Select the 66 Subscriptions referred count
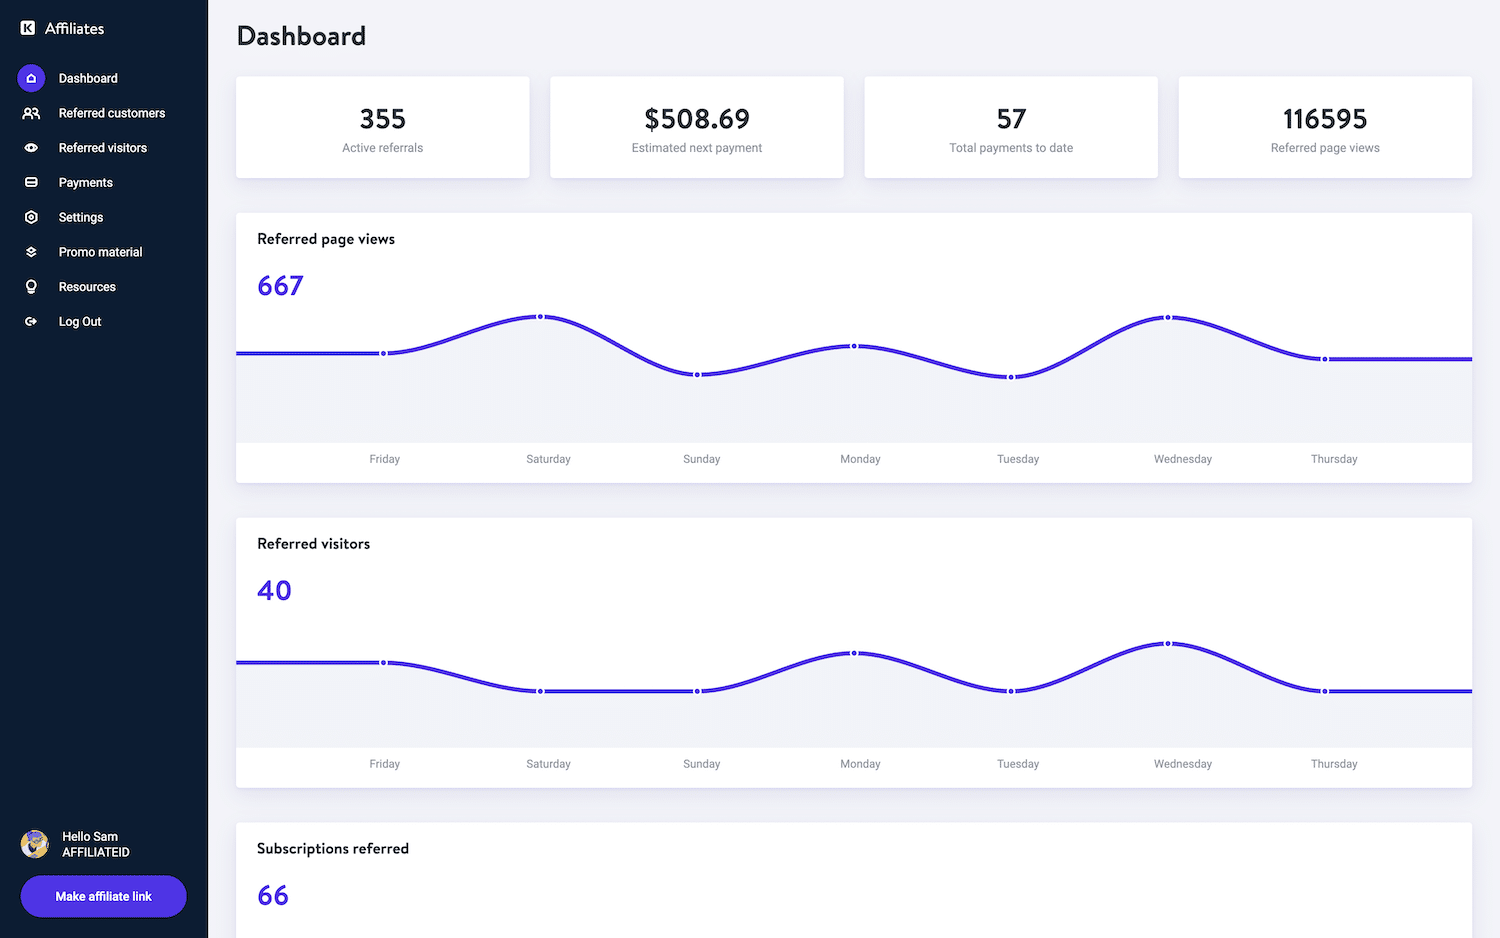This screenshot has width=1500, height=938. [x=272, y=895]
